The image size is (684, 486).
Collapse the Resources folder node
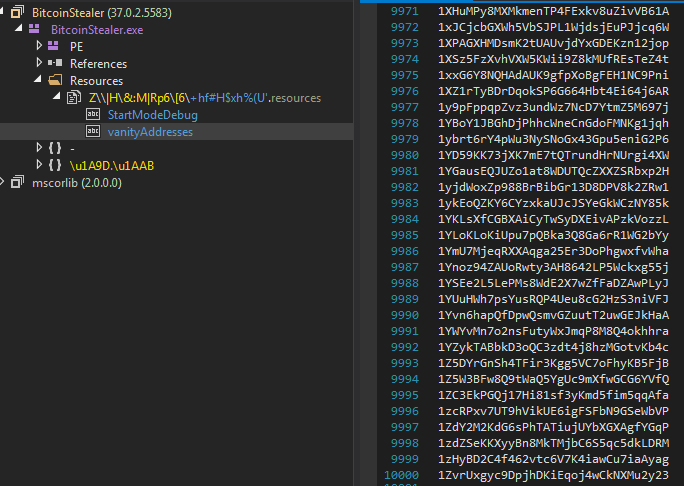pos(38,79)
